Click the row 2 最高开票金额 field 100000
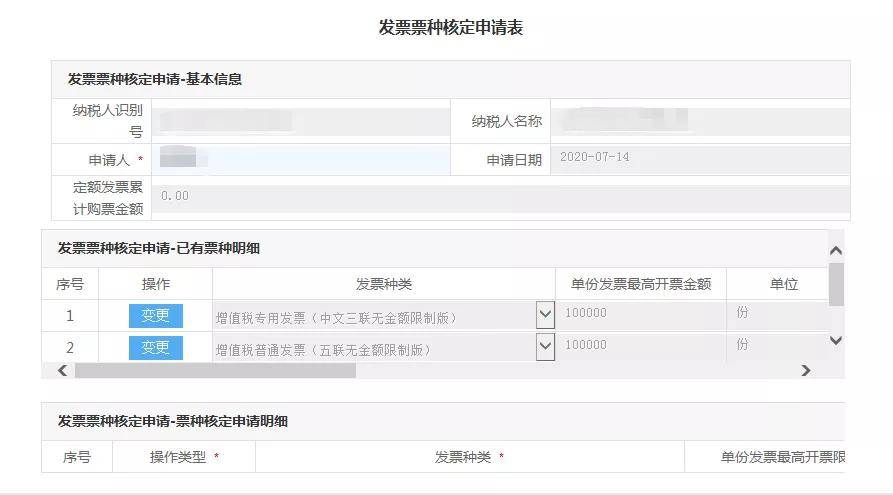 pyautogui.click(x=641, y=346)
